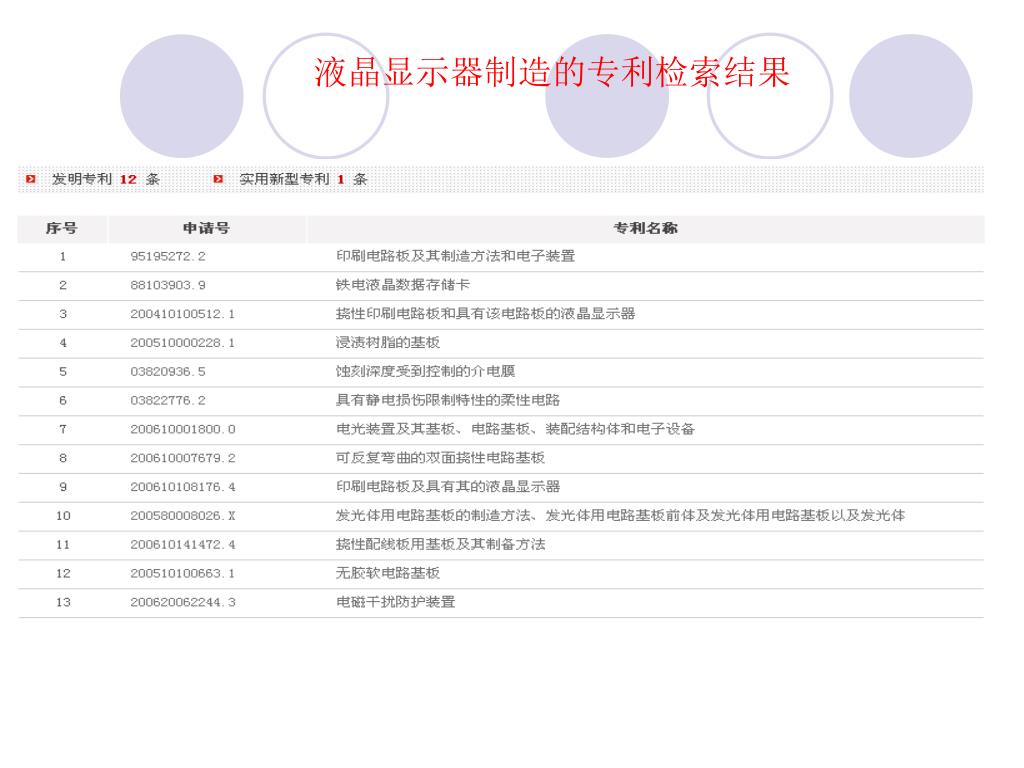The width and height of the screenshot is (1024, 768).
Task: Click the 序号 column header
Action: tap(61, 228)
